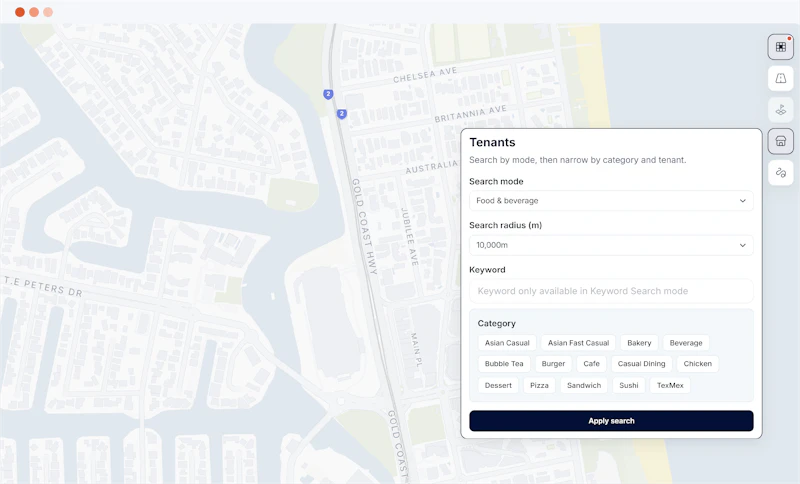Select the Pizza category chip
Image resolution: width=800 pixels, height=484 pixels.
click(539, 386)
